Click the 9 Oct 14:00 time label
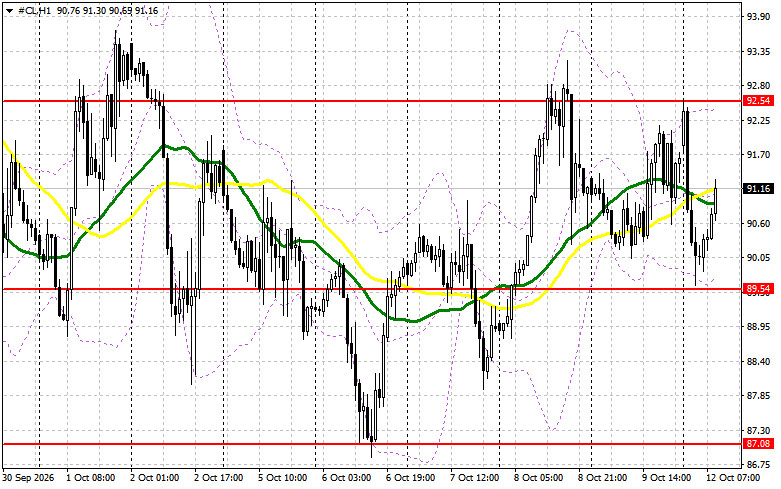This screenshot has height=489, width=781. (x=666, y=478)
